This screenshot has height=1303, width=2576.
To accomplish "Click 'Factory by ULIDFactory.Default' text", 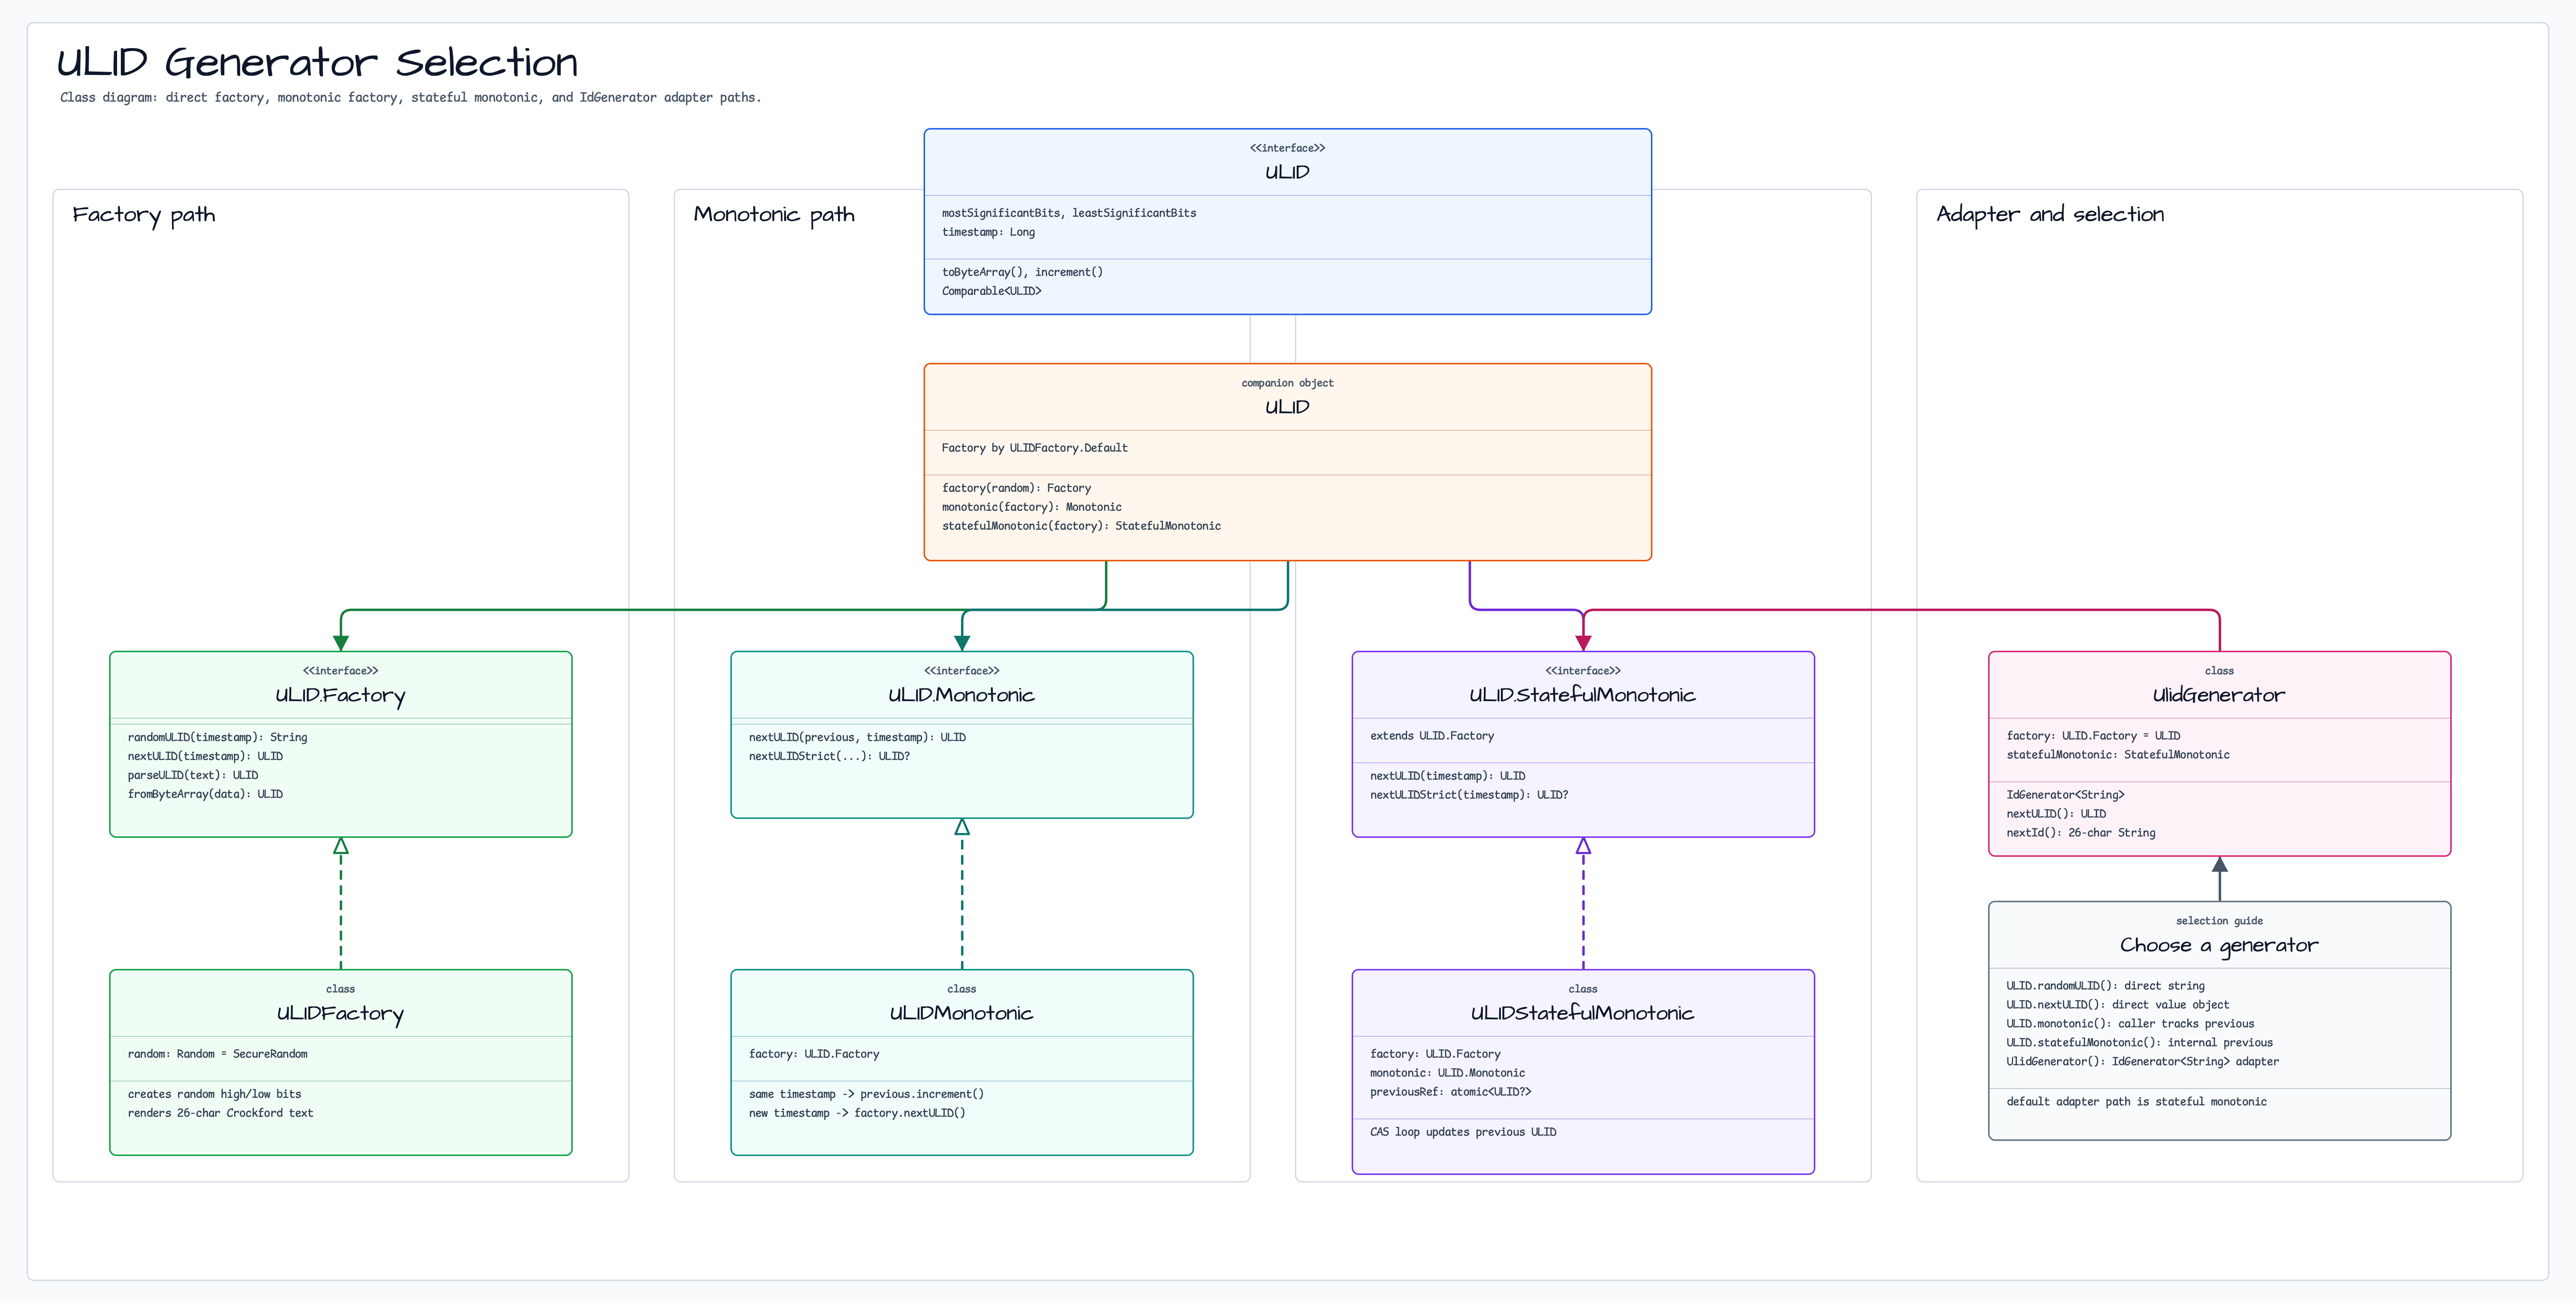I will tap(1034, 448).
